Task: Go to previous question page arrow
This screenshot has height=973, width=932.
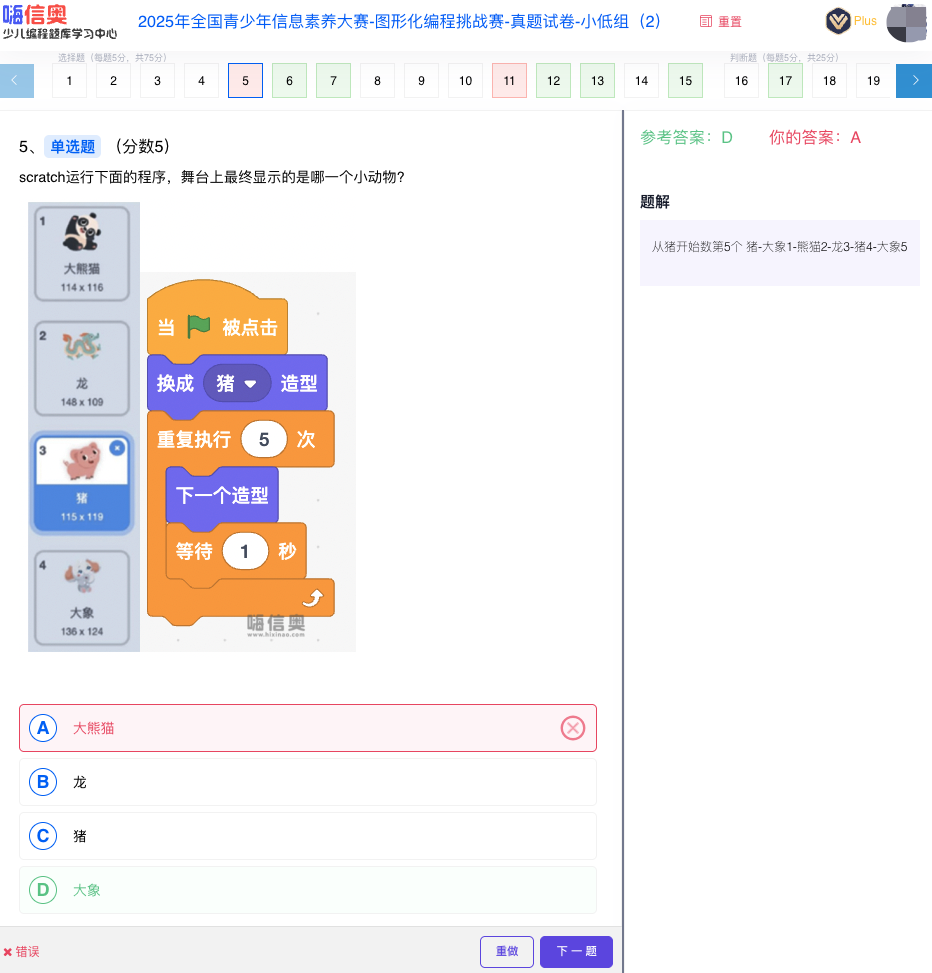Action: (x=17, y=81)
